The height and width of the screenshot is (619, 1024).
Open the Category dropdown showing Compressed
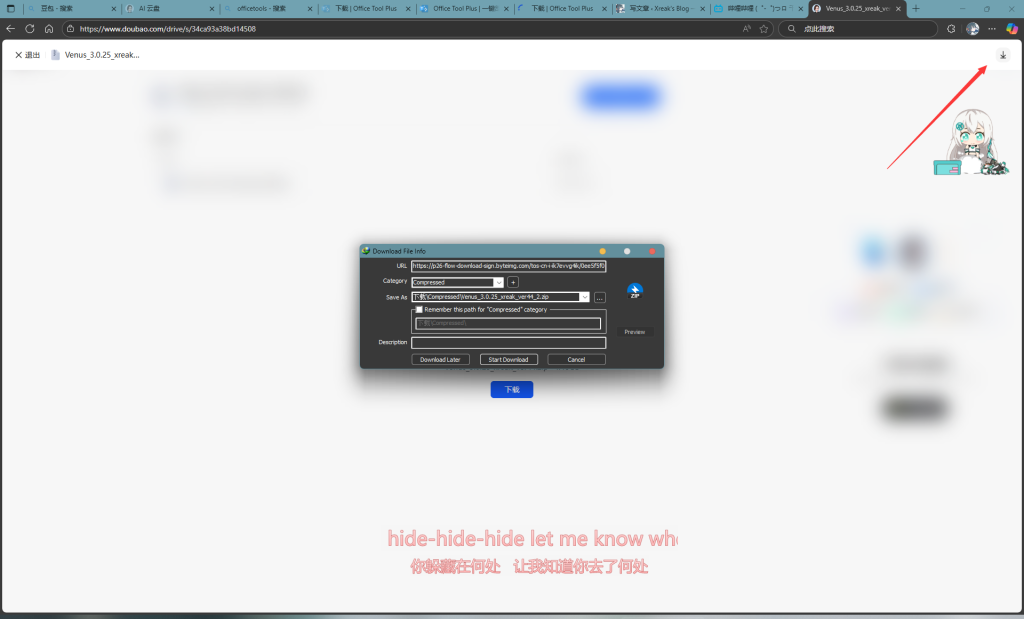pos(499,282)
